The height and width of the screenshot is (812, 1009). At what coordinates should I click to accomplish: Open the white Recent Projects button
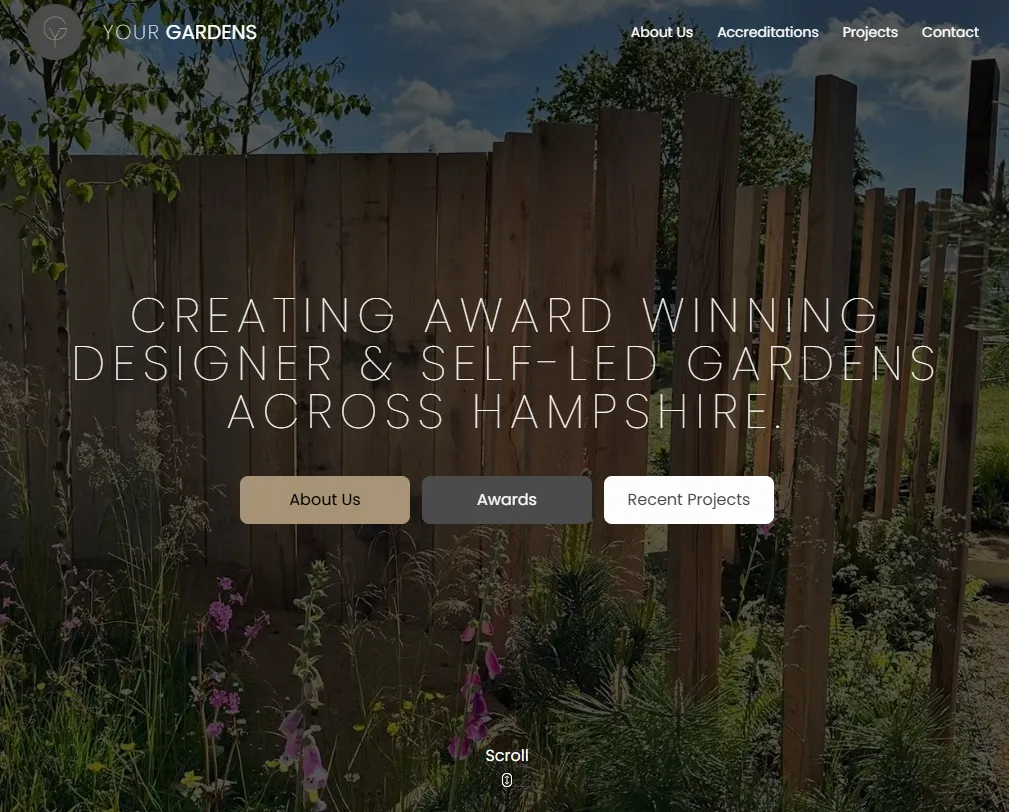689,500
